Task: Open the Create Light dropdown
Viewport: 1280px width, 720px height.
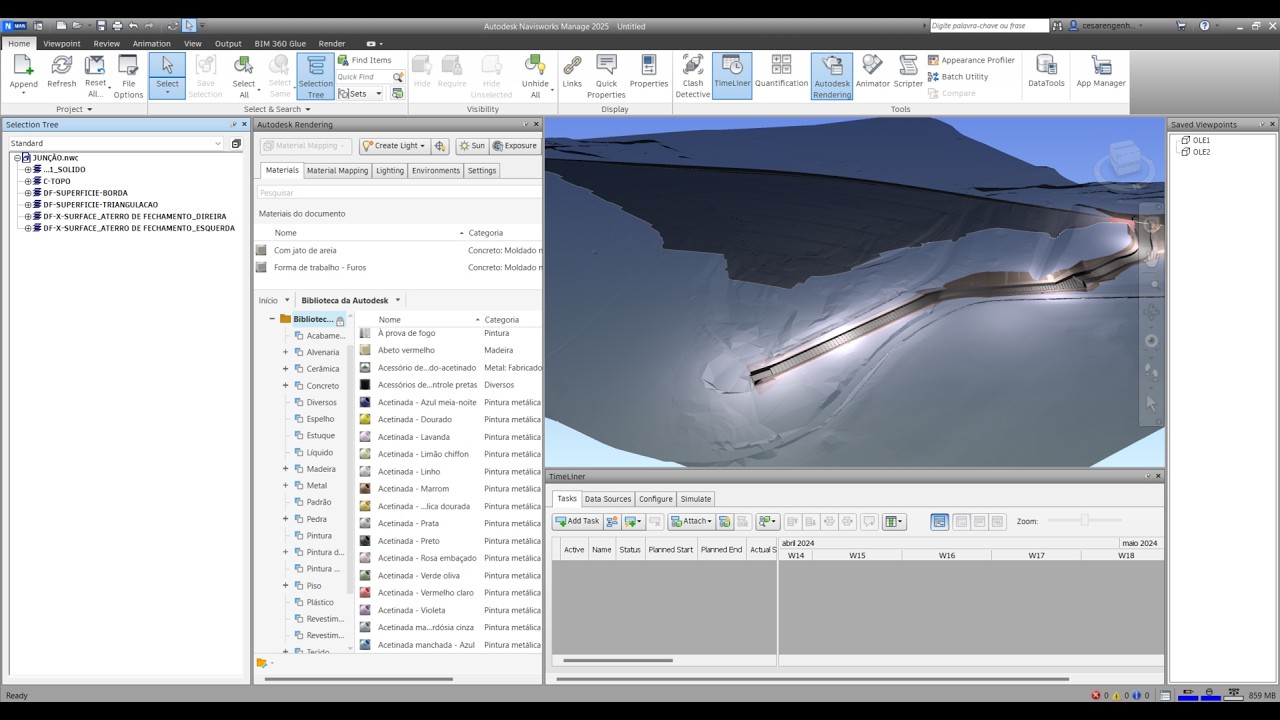Action: tap(395, 146)
